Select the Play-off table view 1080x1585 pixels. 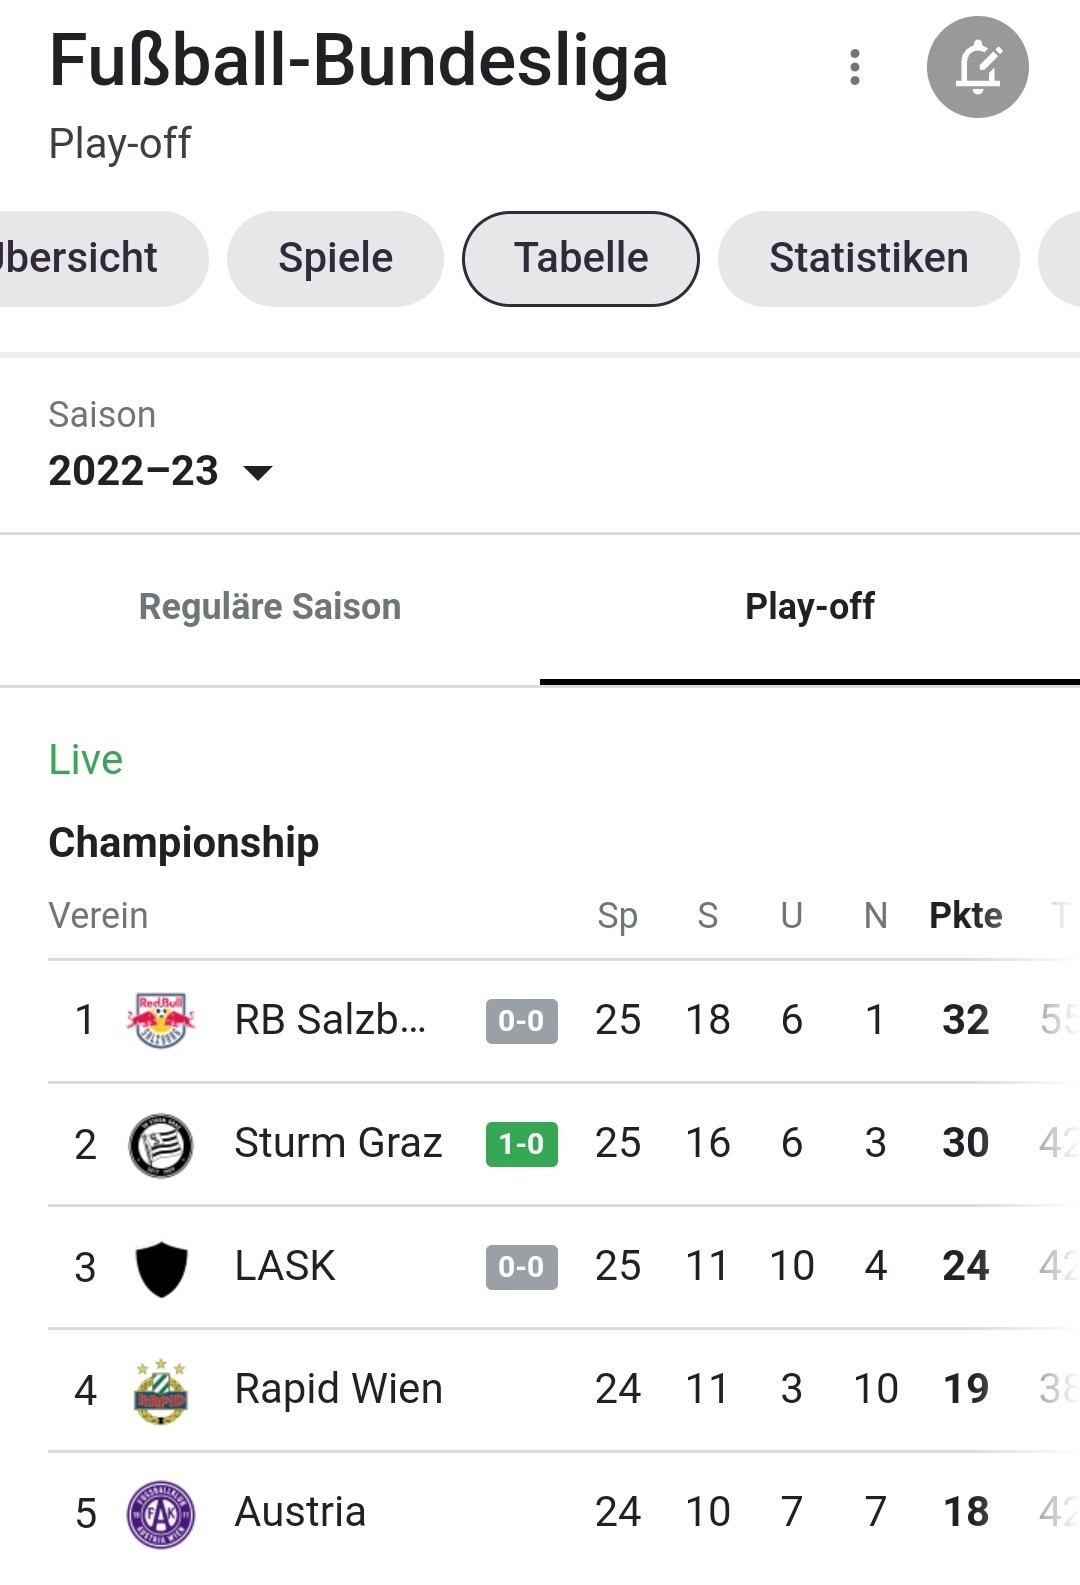pos(809,607)
